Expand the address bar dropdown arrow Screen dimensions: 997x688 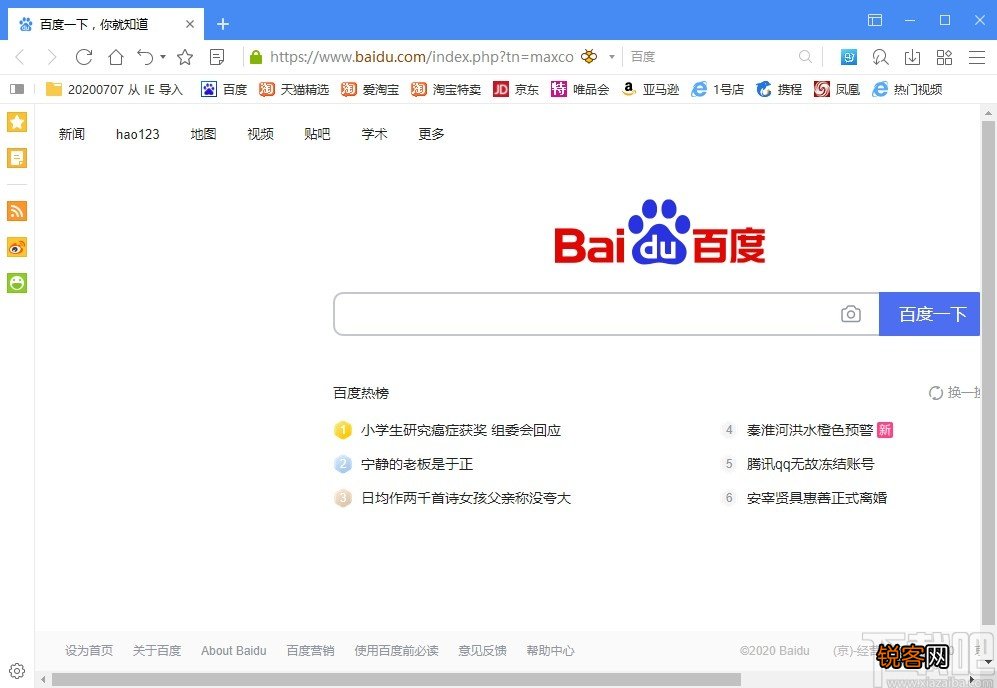(612, 57)
